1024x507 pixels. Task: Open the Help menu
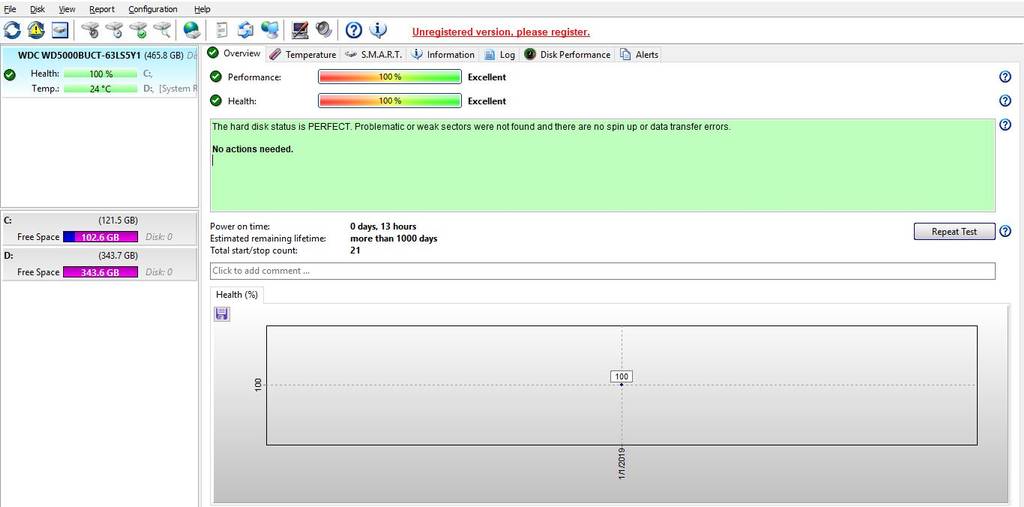click(202, 9)
